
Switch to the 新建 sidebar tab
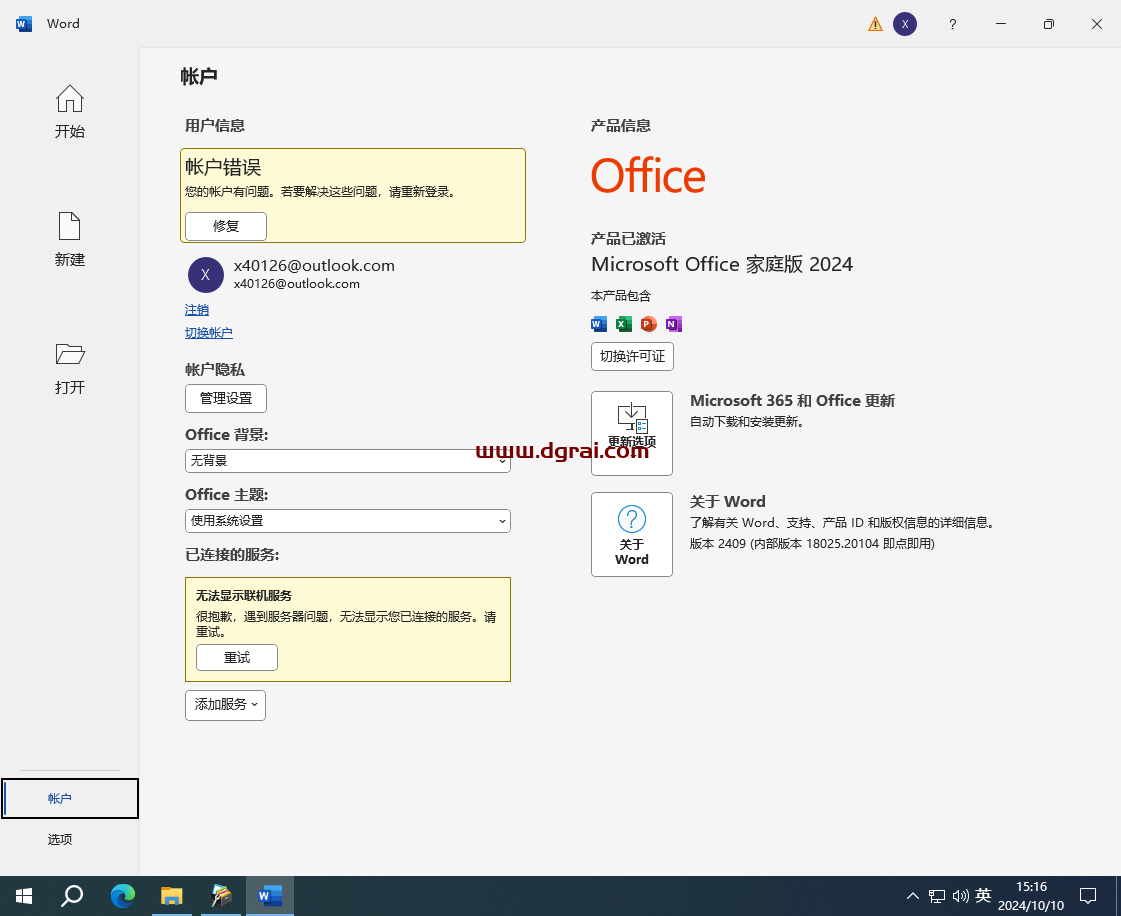click(70, 240)
